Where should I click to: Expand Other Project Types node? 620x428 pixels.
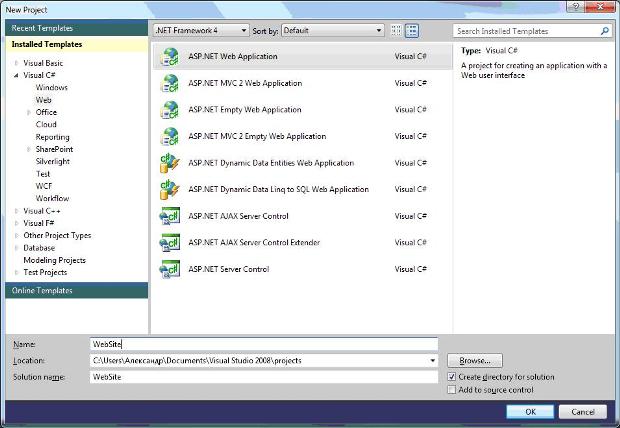click(16, 235)
